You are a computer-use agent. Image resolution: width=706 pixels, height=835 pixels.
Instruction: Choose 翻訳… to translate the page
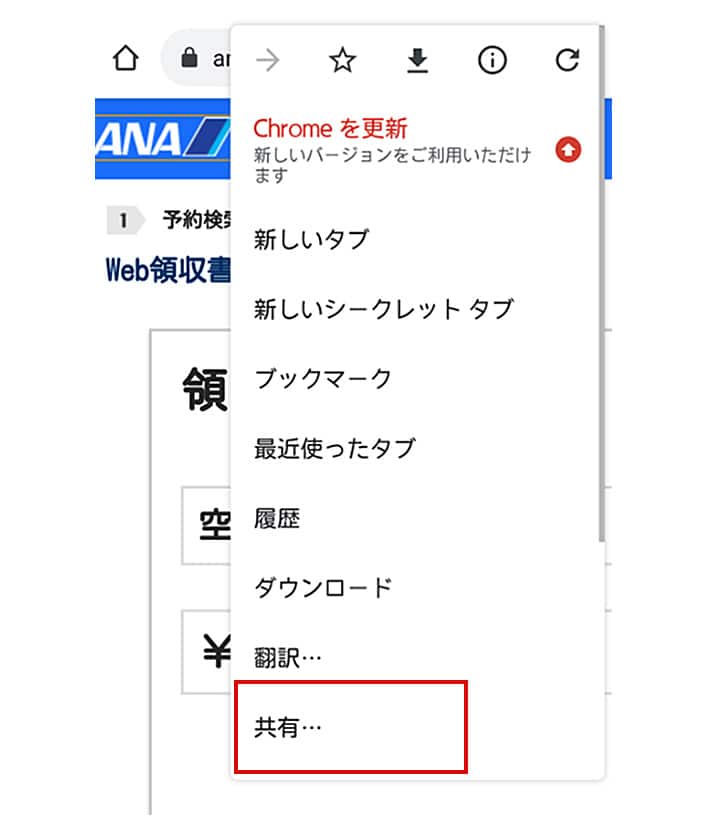[x=288, y=657]
